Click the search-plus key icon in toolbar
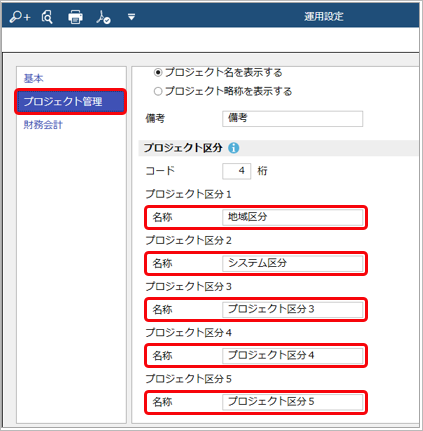The image size is (423, 431). 20,16
